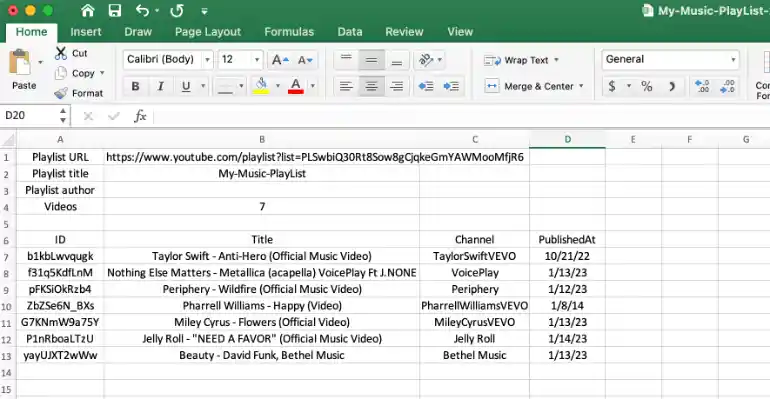Open the text Orientation button
Screen dimensions: 770x399
click(x=426, y=60)
